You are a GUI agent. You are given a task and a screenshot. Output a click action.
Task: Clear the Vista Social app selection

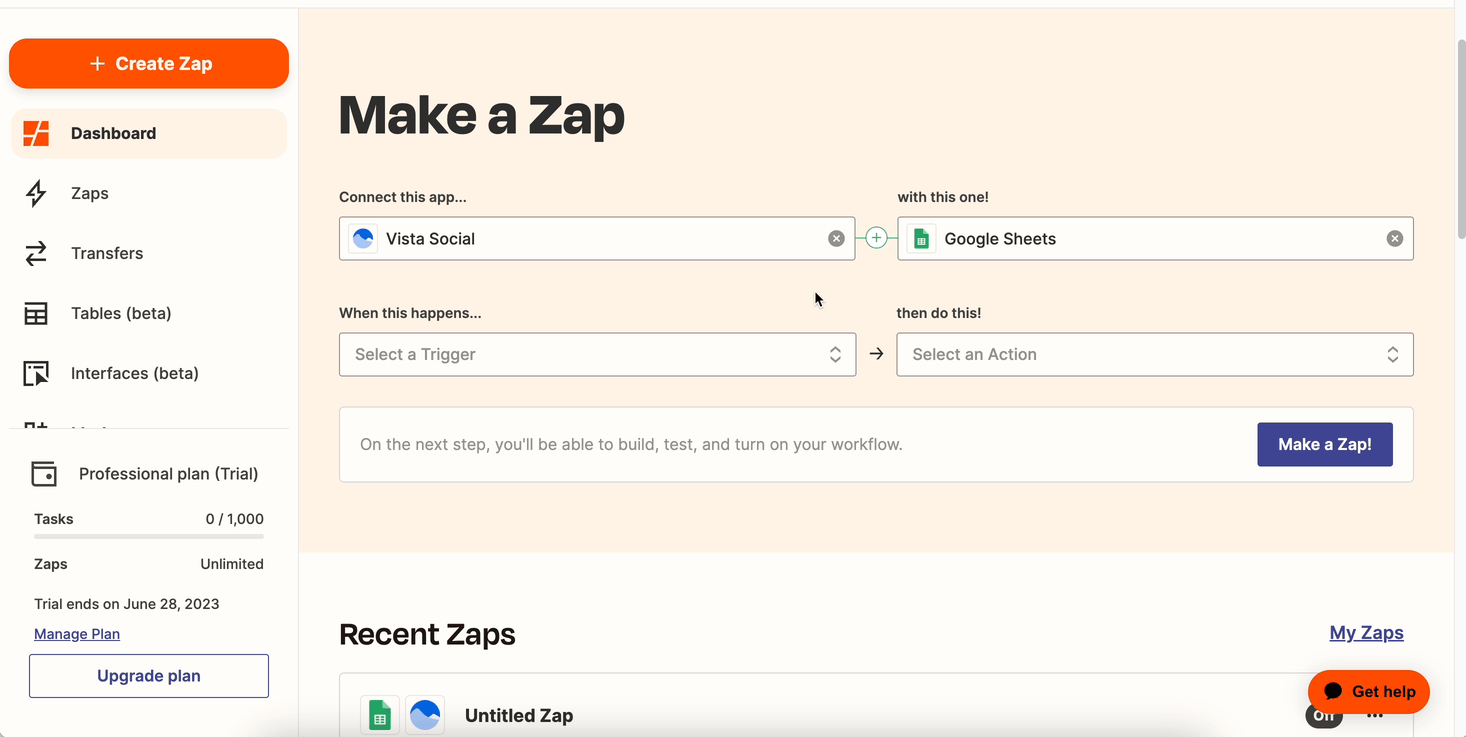(836, 238)
